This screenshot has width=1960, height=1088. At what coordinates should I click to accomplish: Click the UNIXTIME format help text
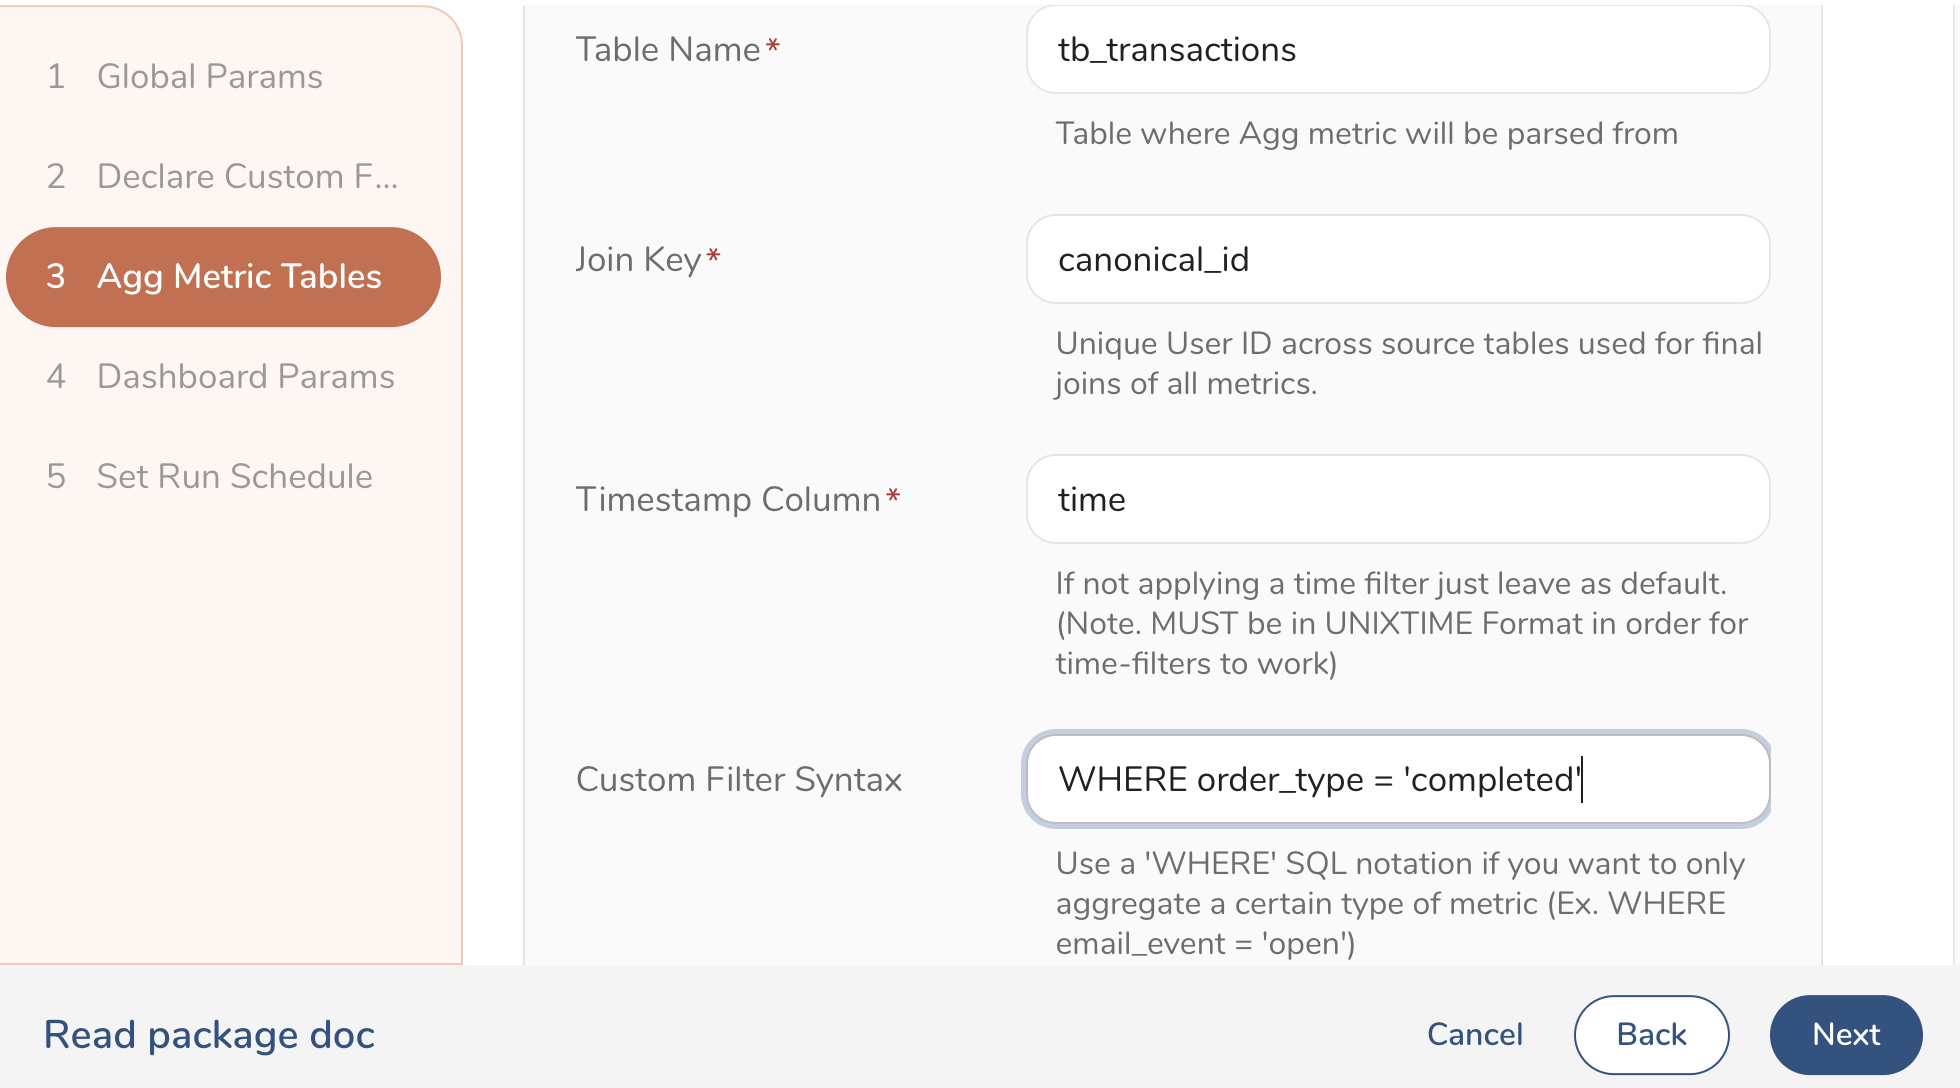pyautogui.click(x=1400, y=624)
